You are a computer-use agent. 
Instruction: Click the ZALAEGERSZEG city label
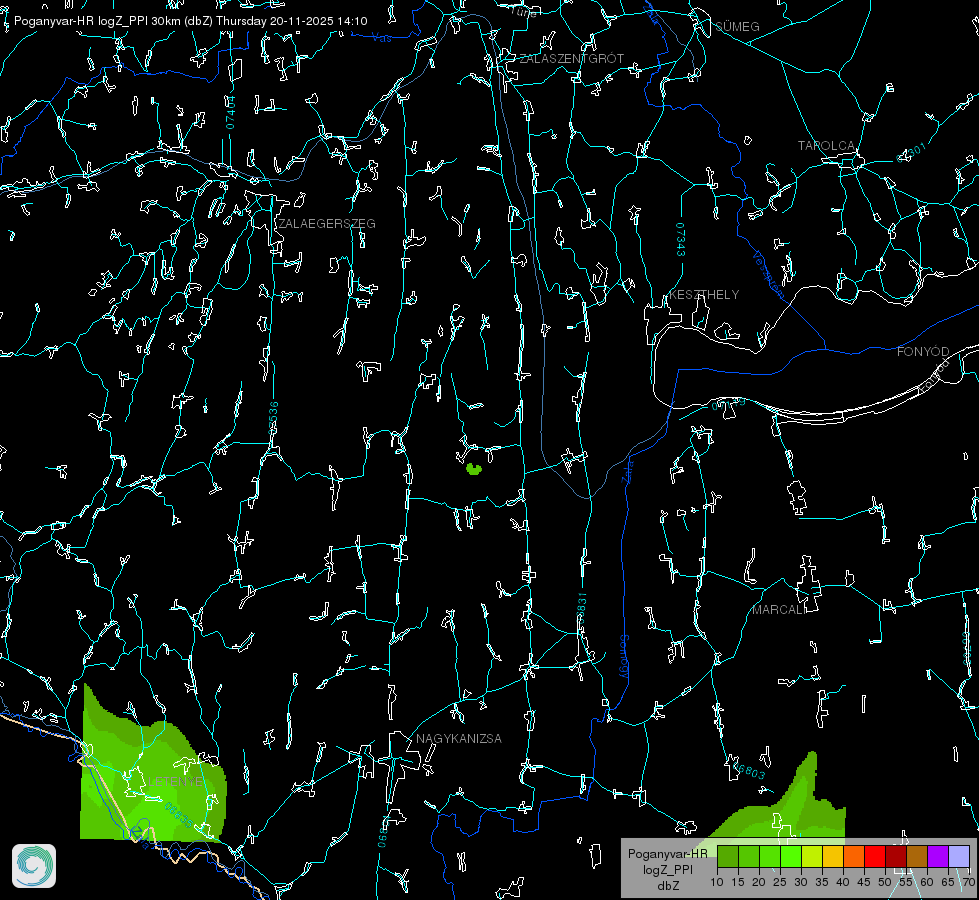coord(327,223)
